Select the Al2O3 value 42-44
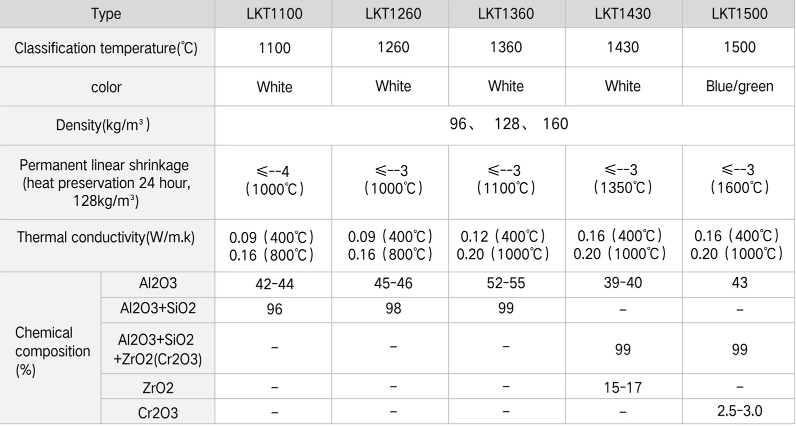796x426 pixels. coord(273,284)
